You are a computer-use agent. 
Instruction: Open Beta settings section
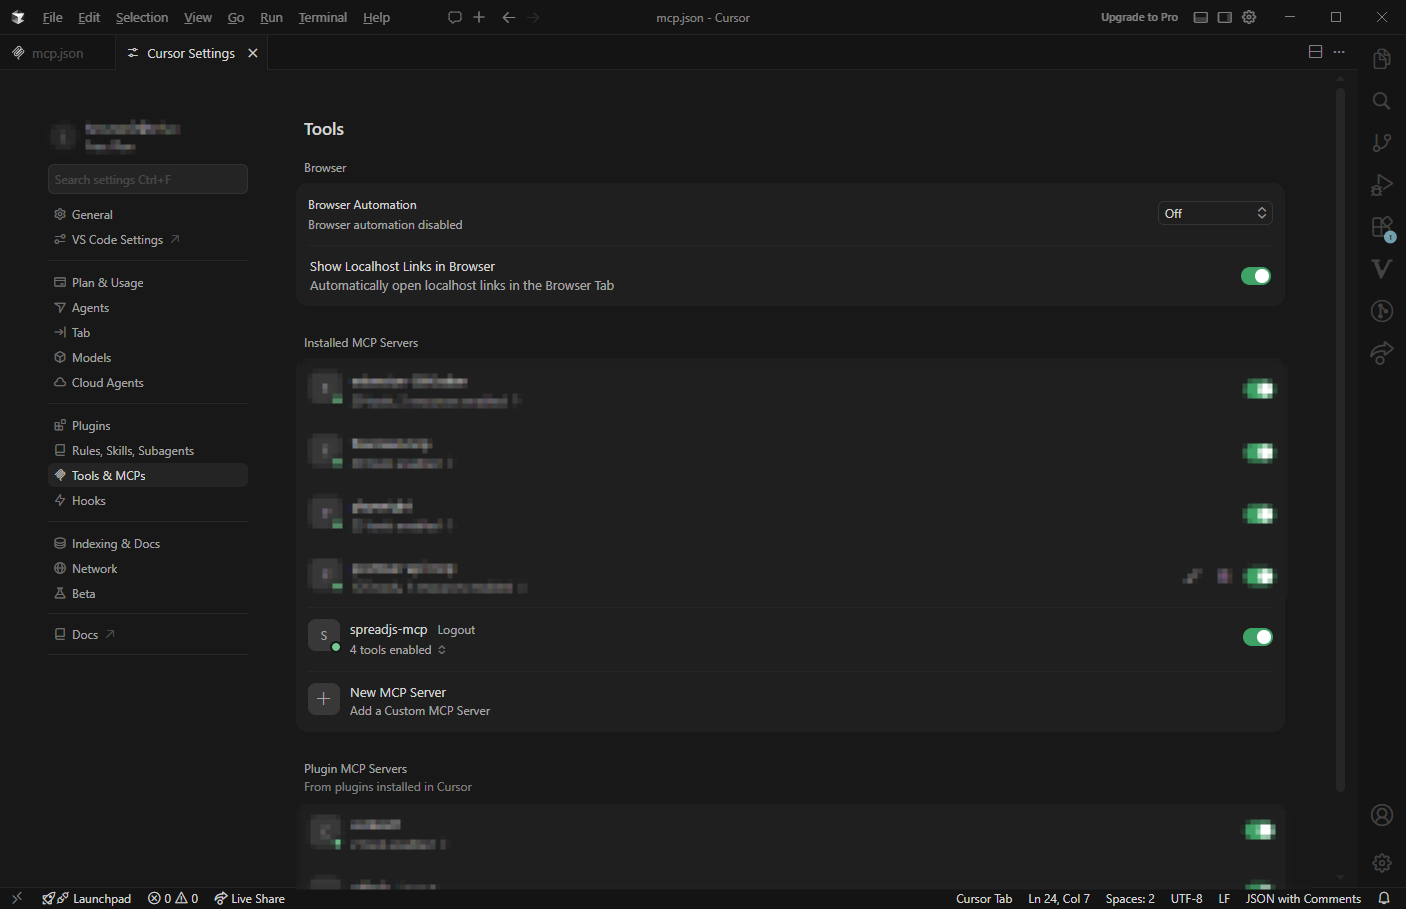(148, 594)
